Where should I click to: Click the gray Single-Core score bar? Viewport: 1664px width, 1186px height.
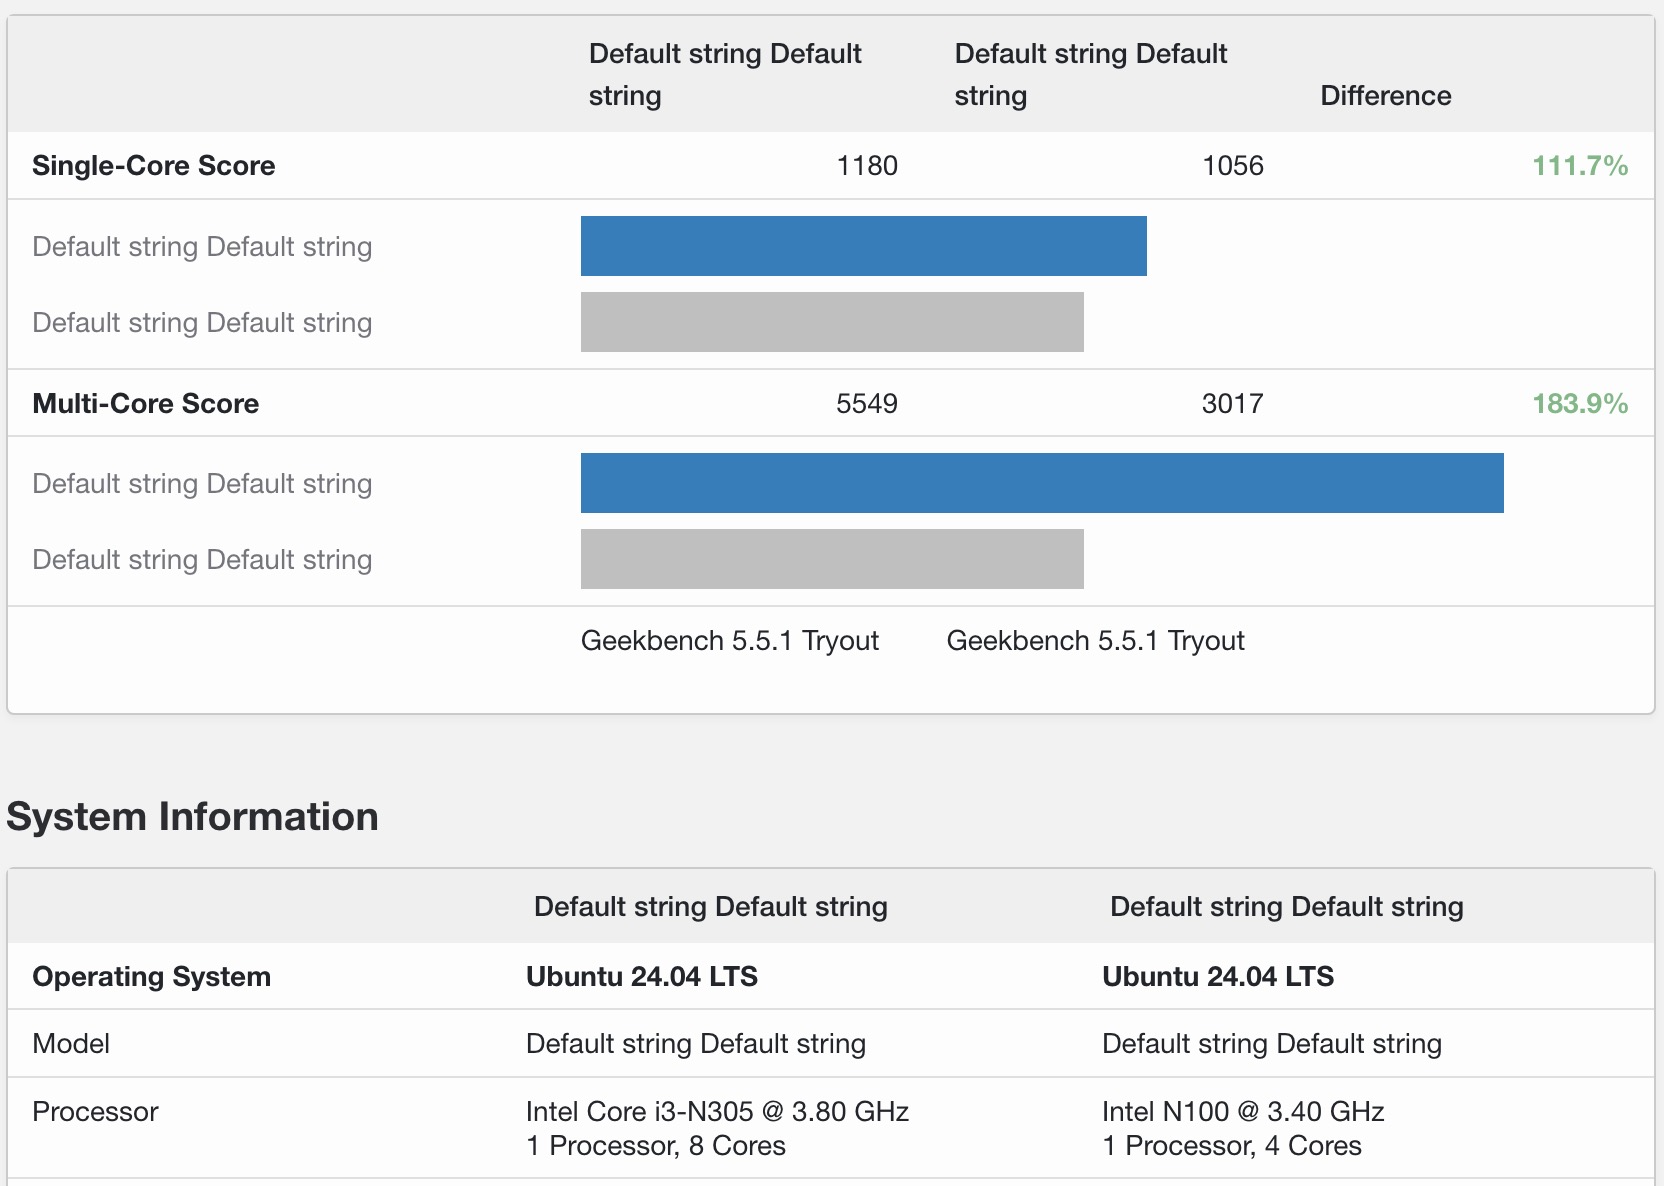tap(832, 322)
